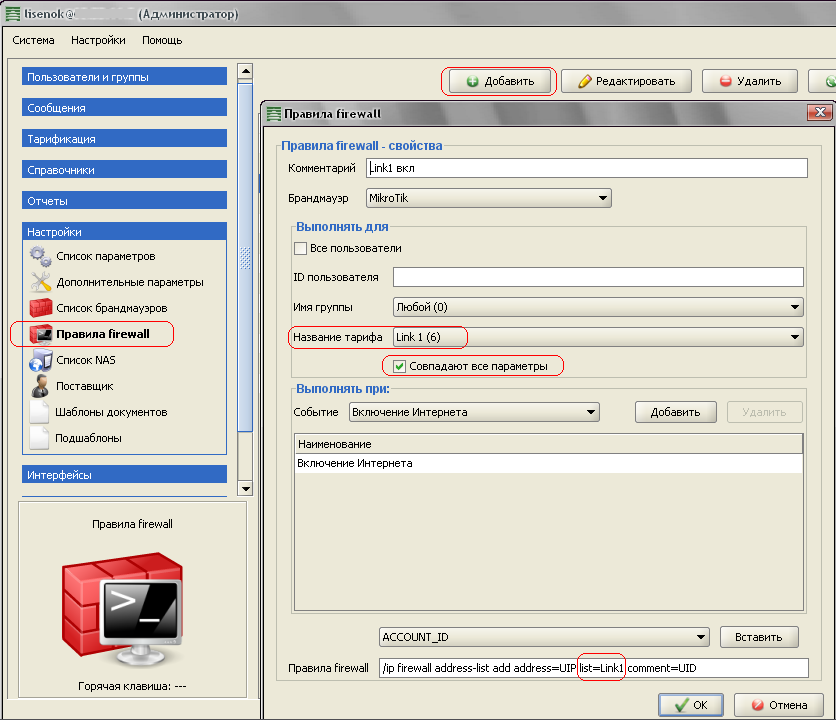Open the Настройки menu
The height and width of the screenshot is (720, 836).
(x=98, y=40)
